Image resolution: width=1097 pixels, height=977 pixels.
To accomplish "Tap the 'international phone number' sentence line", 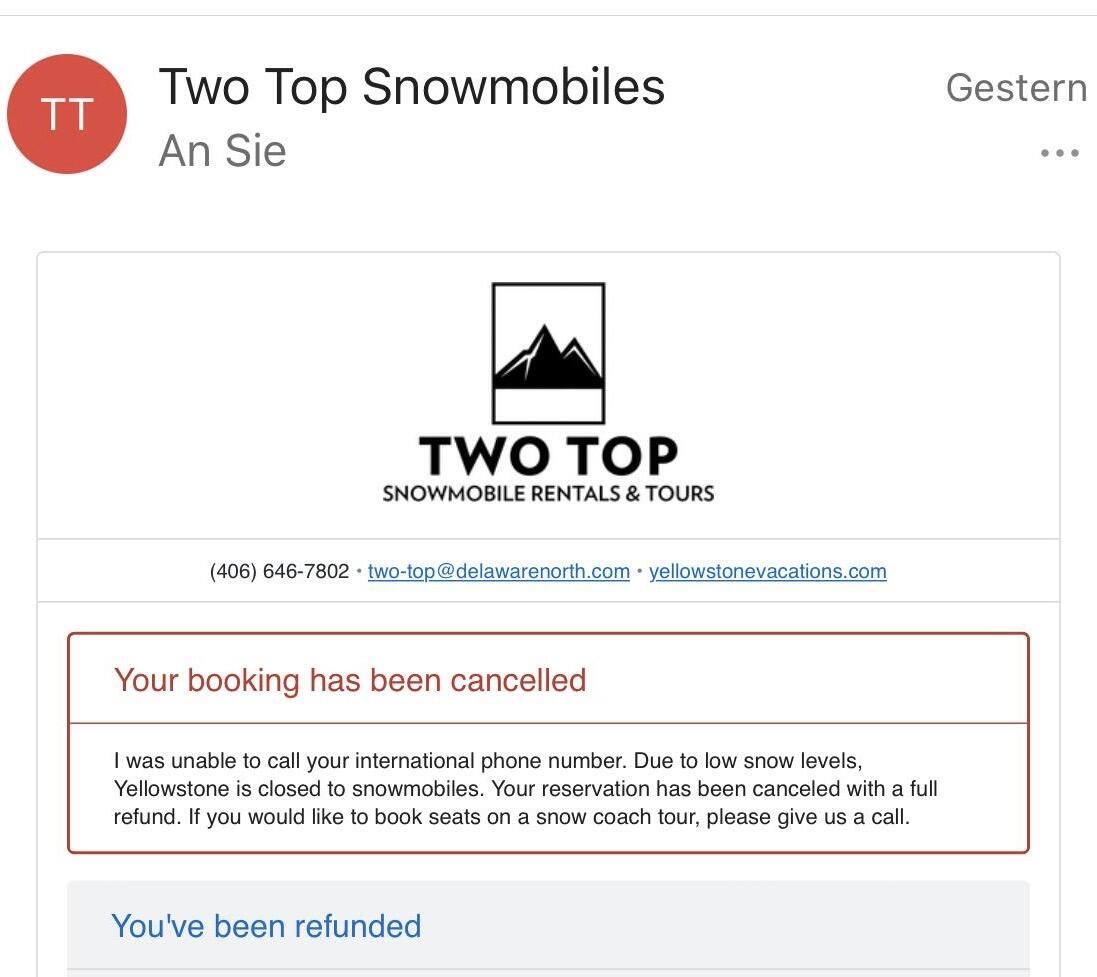I will (x=488, y=761).
